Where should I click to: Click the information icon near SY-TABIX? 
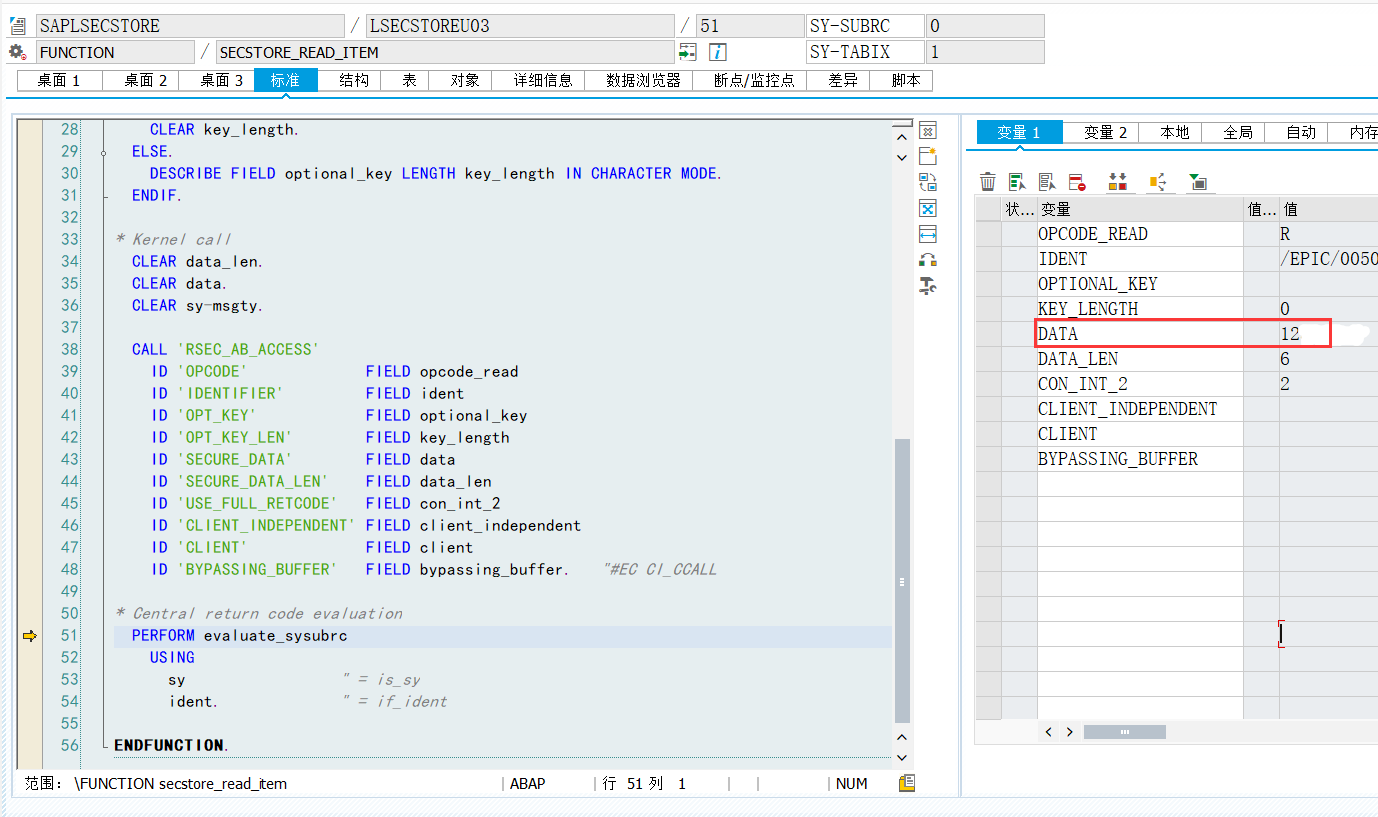717,51
